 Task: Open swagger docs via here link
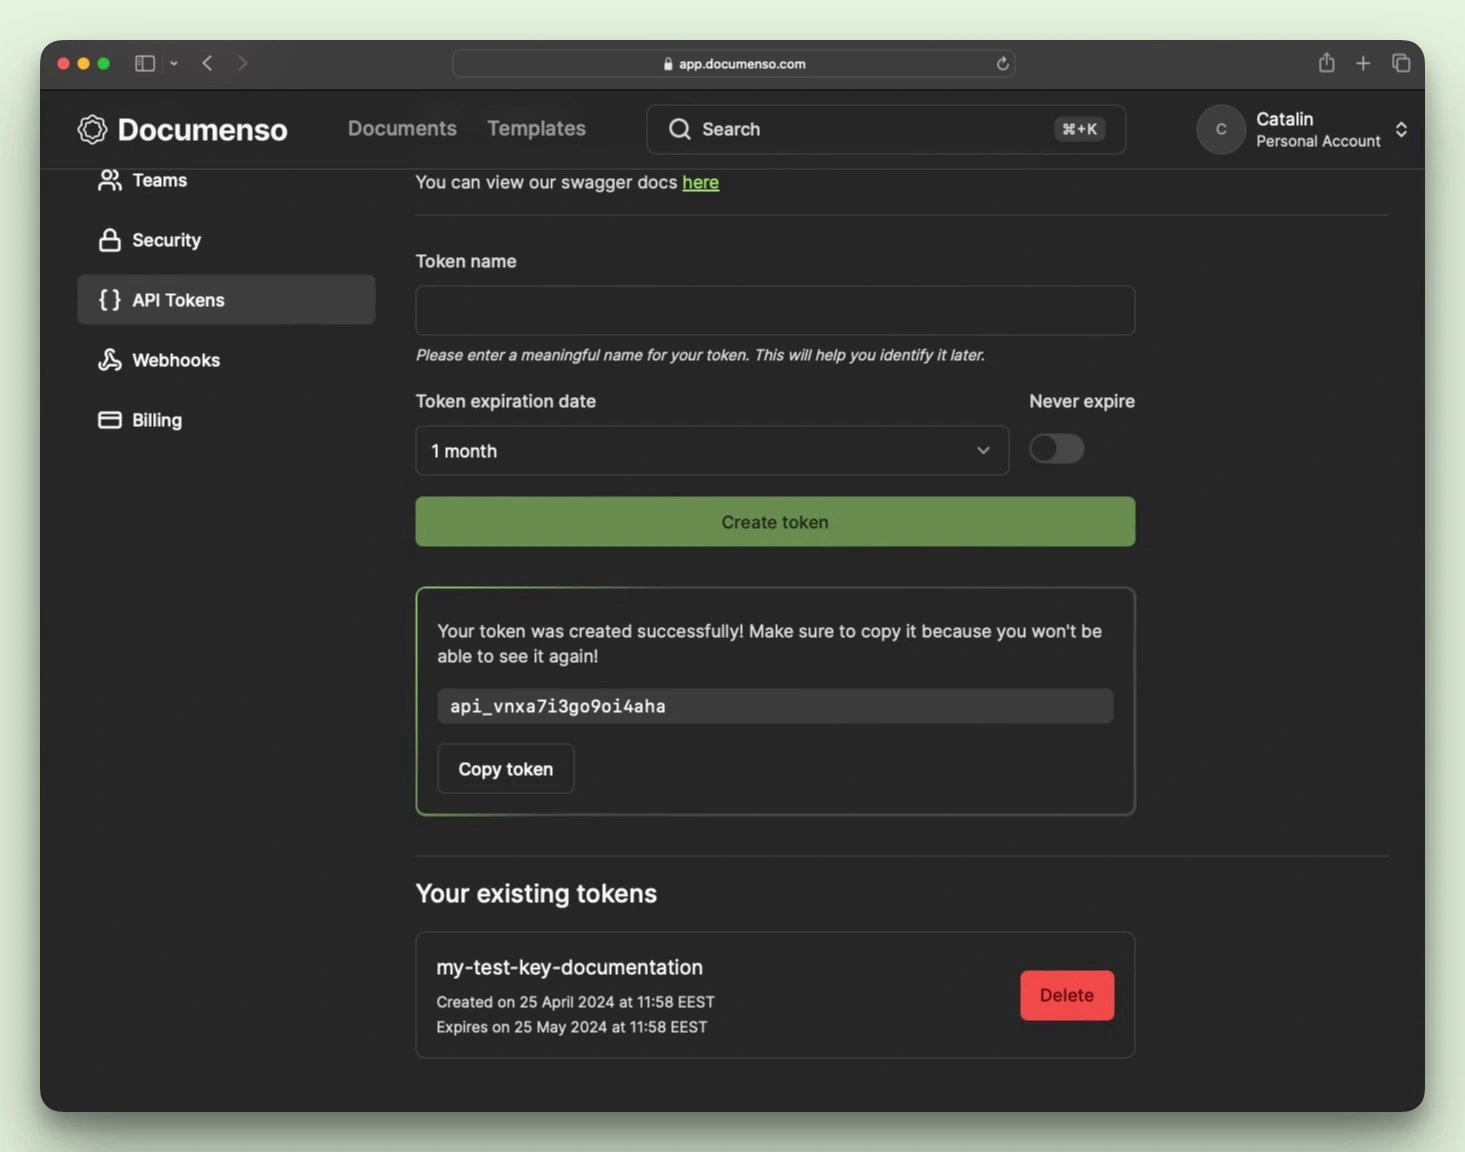(x=700, y=182)
